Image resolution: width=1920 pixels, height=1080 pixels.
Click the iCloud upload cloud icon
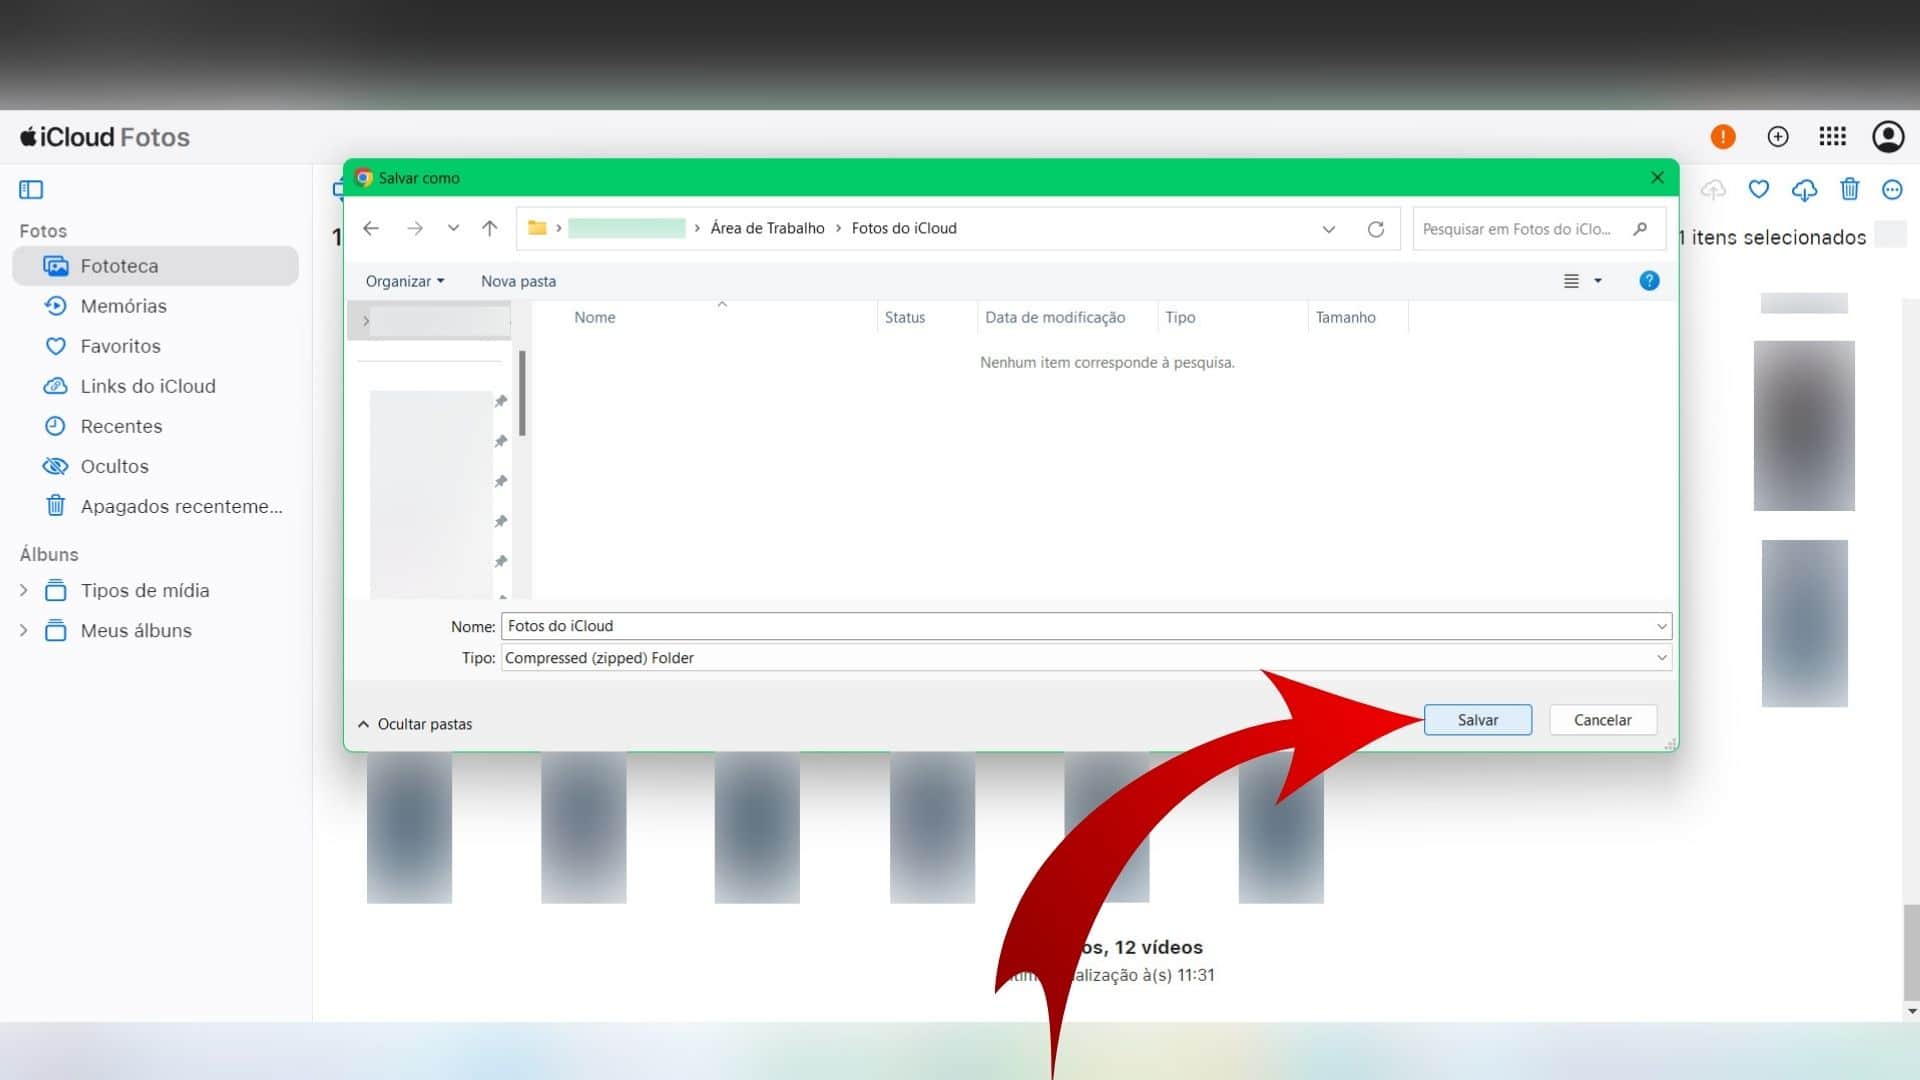[1713, 189]
